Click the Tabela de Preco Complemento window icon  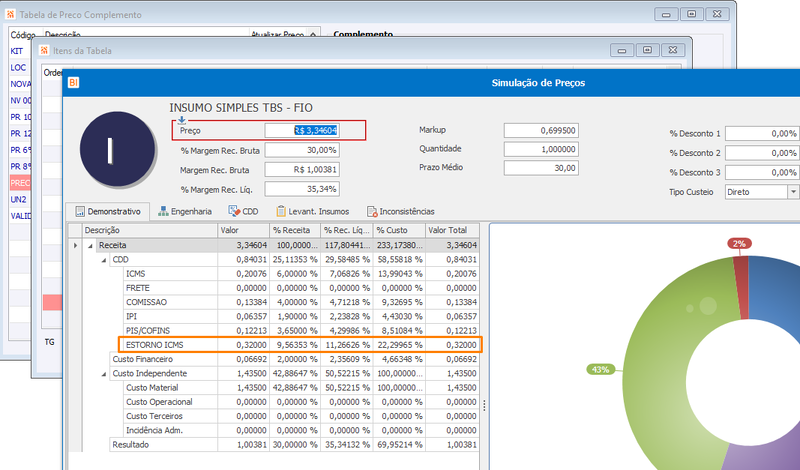pos(10,14)
